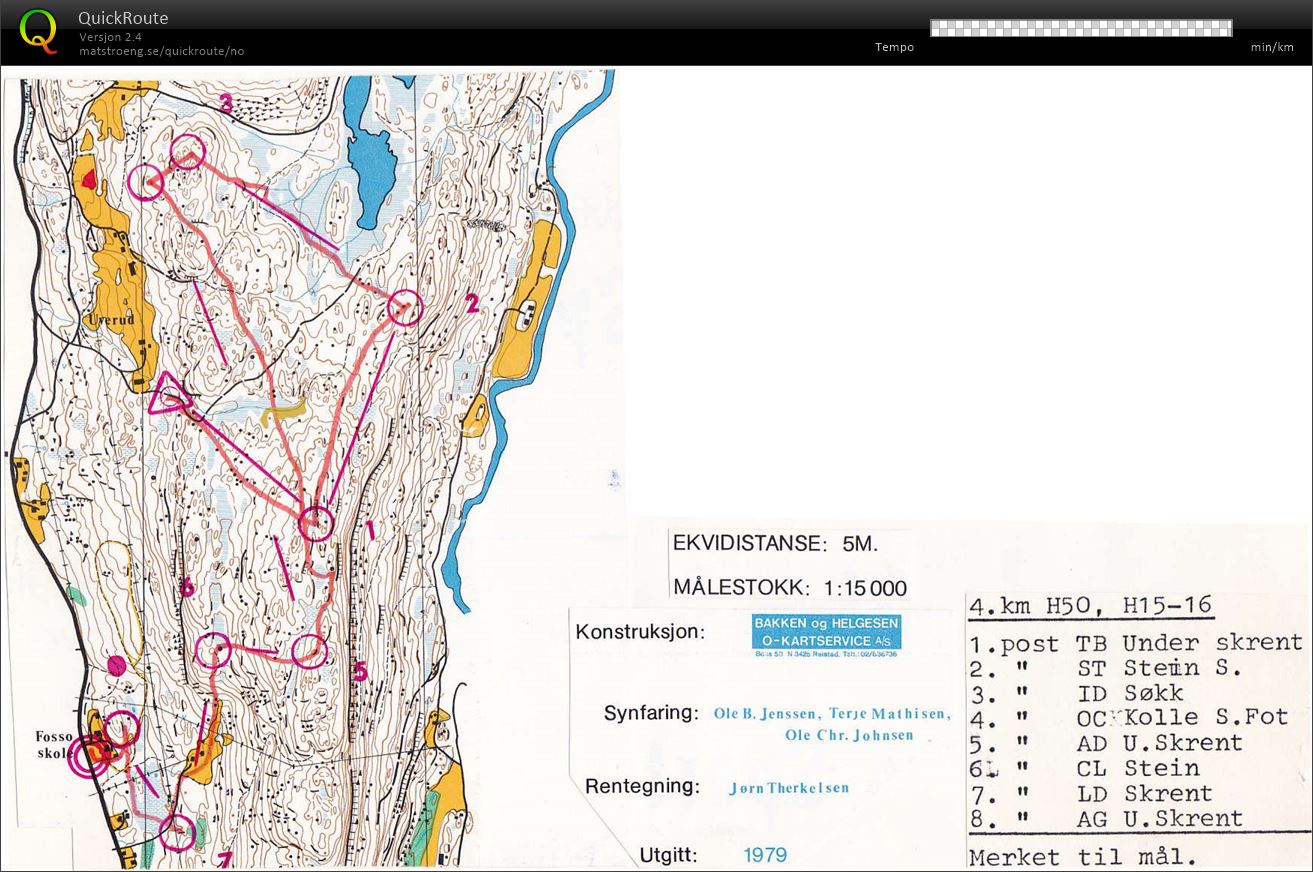Click the 4.km H50, H15-16 heading
This screenshot has width=1313, height=872.
(x=1090, y=605)
